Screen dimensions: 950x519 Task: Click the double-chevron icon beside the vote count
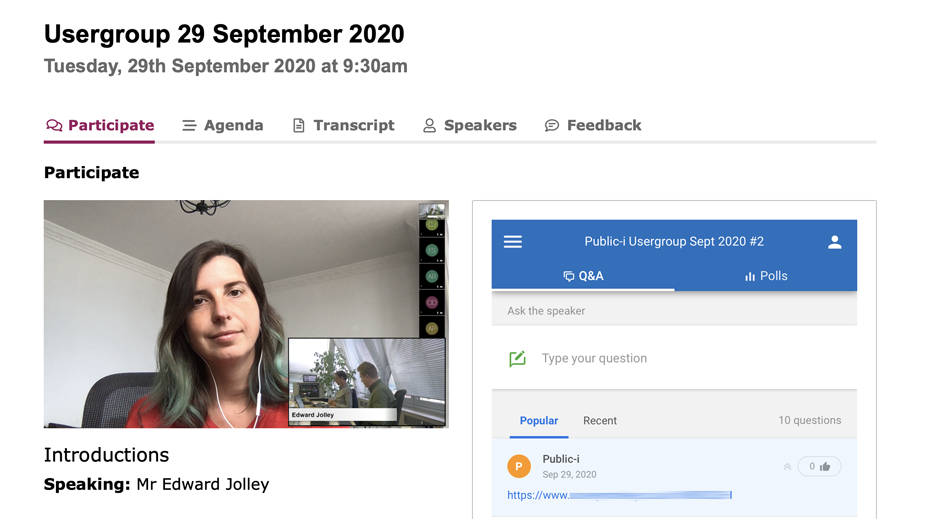pyautogui.click(x=787, y=466)
